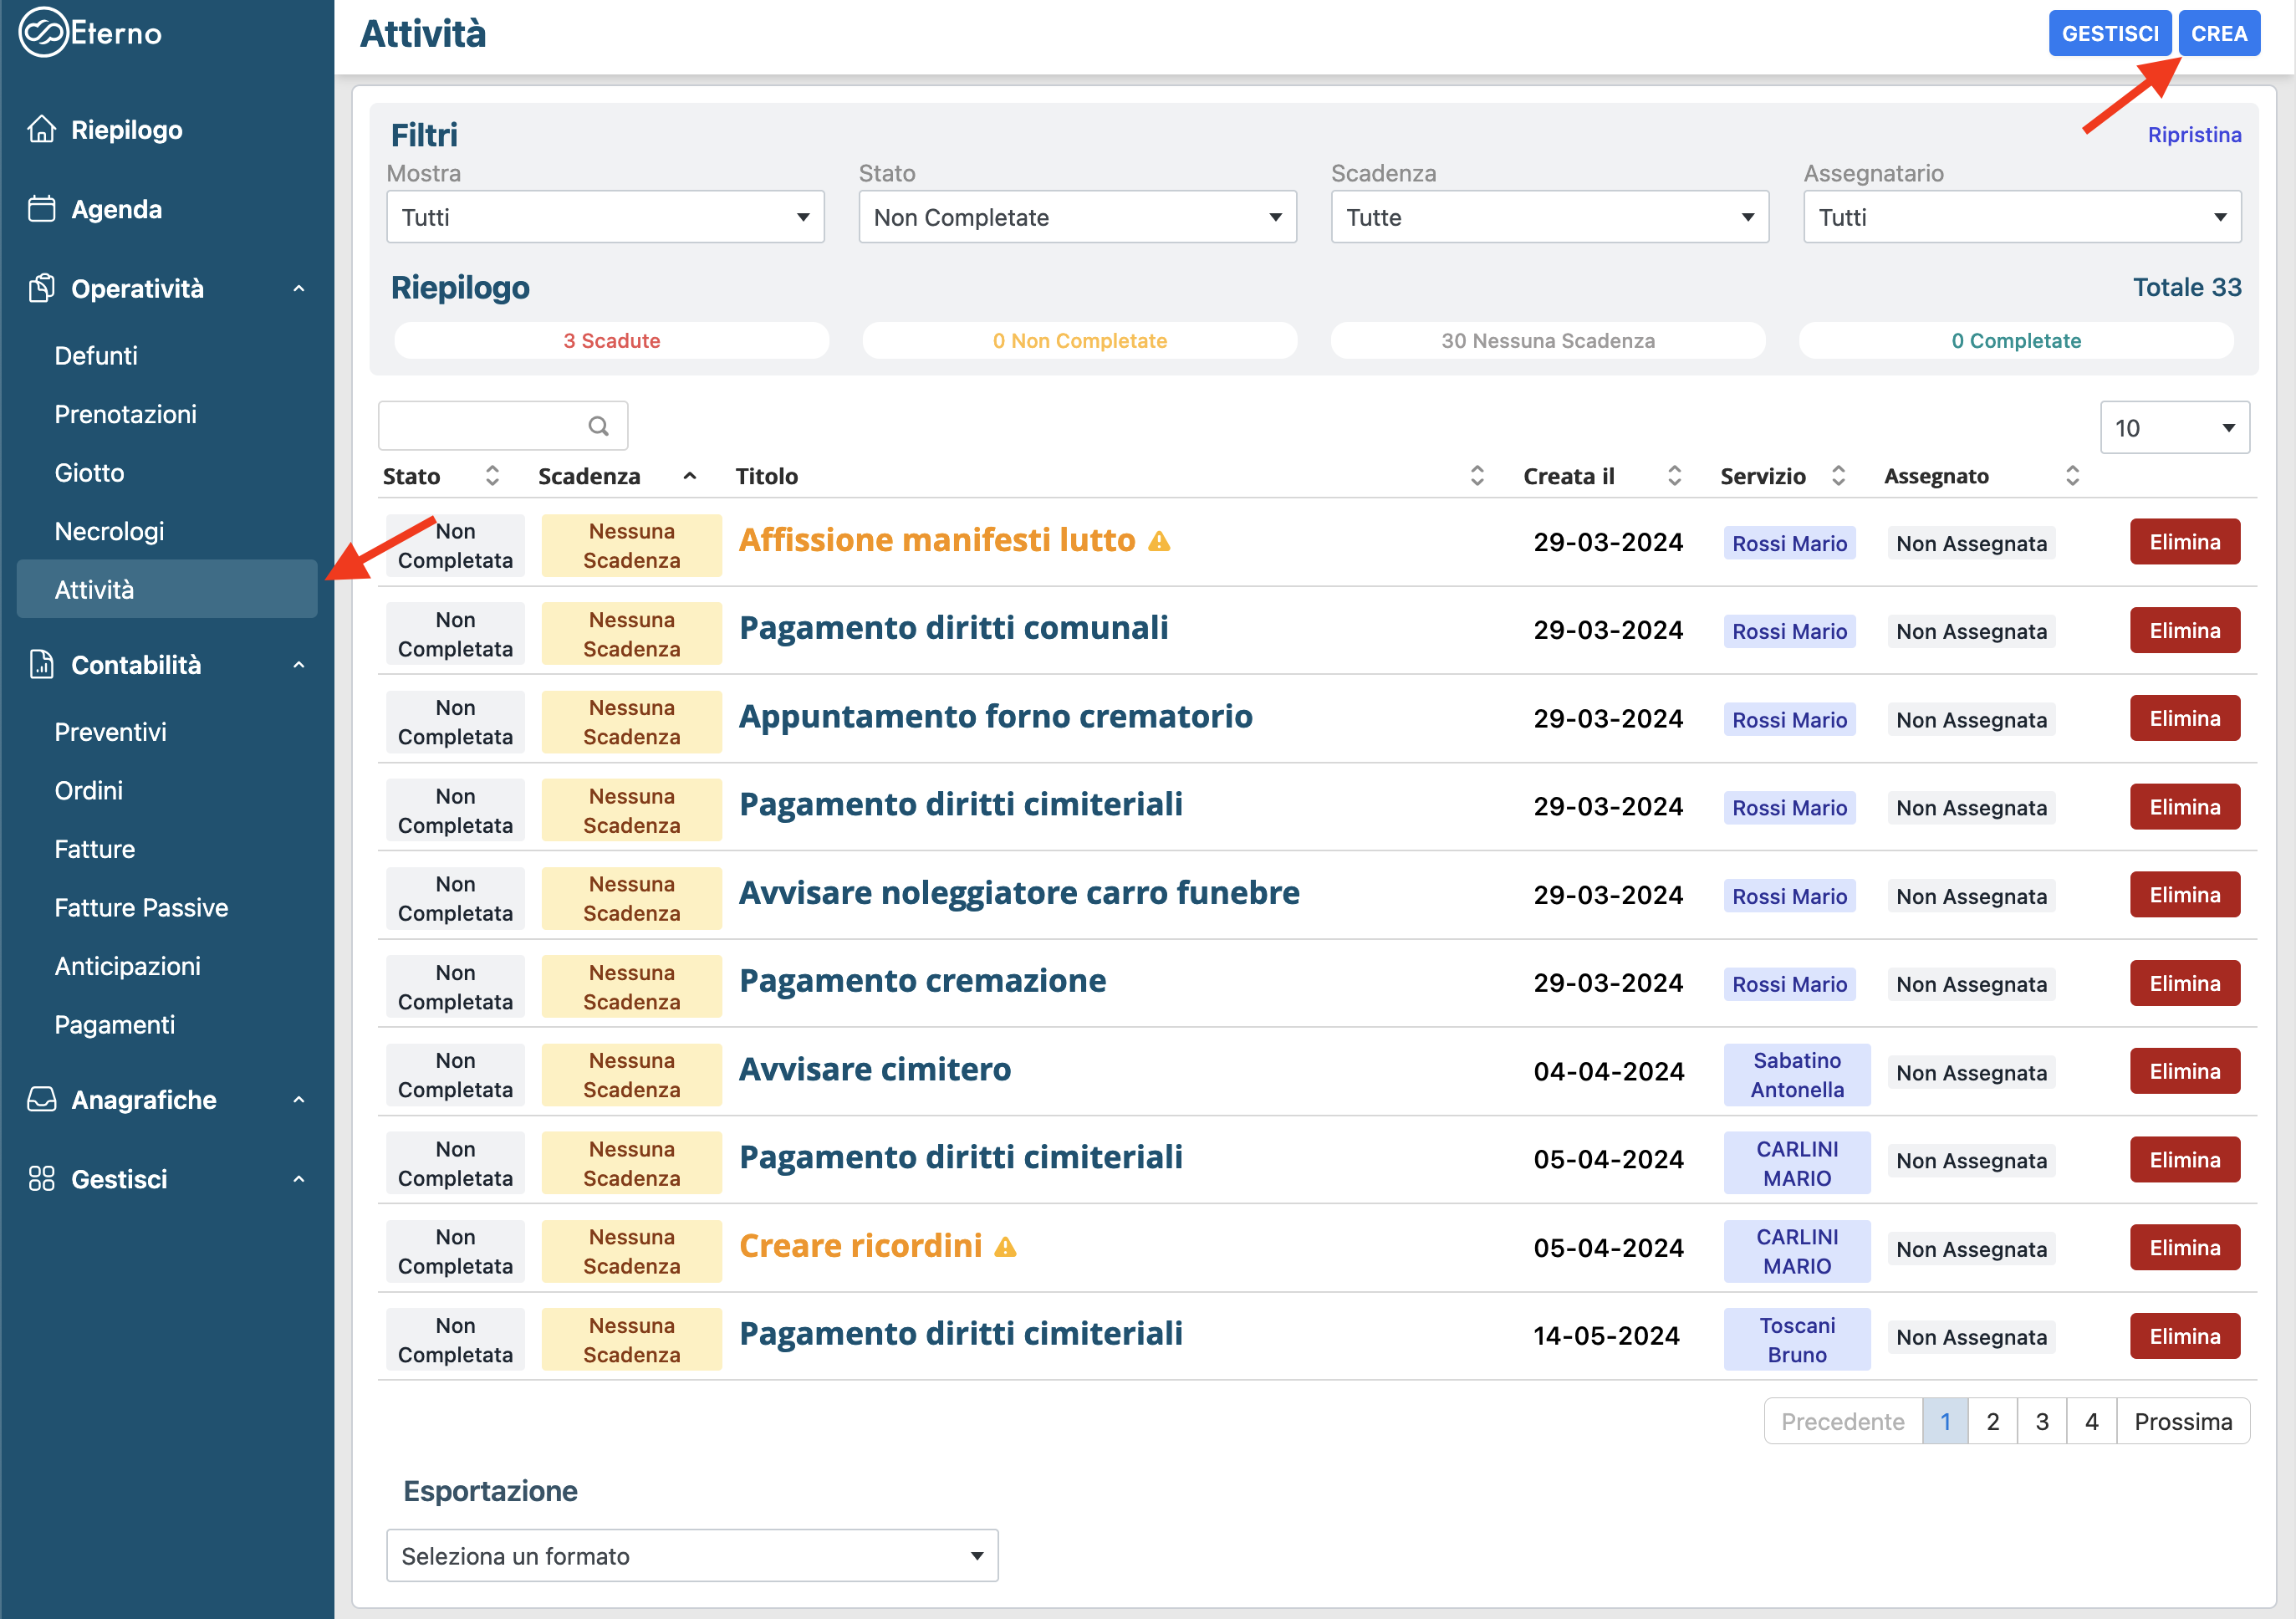The image size is (2296, 1619).
Task: Click the Ripristina filters link
Action: (2193, 135)
